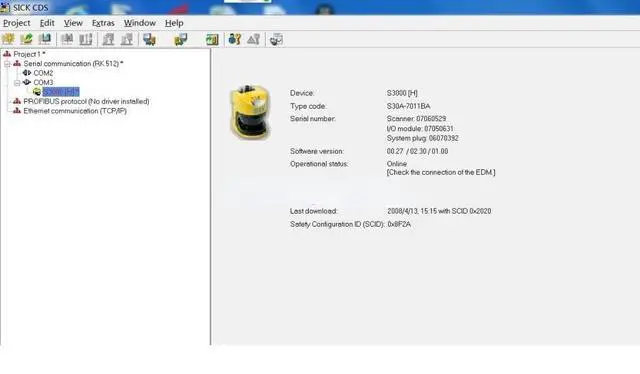Click the last toolbar icon with checklist

[x=276, y=39]
